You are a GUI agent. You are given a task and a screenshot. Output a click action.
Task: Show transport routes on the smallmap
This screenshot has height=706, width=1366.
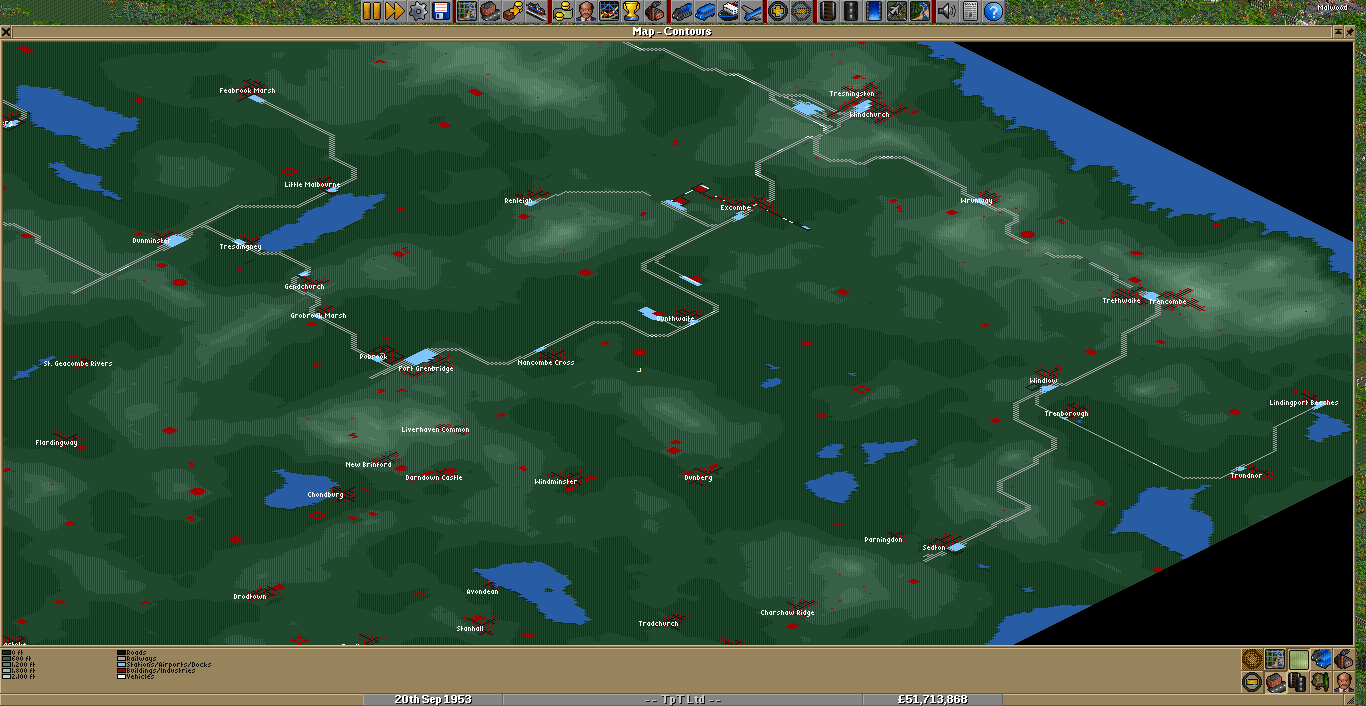pyautogui.click(x=1299, y=682)
